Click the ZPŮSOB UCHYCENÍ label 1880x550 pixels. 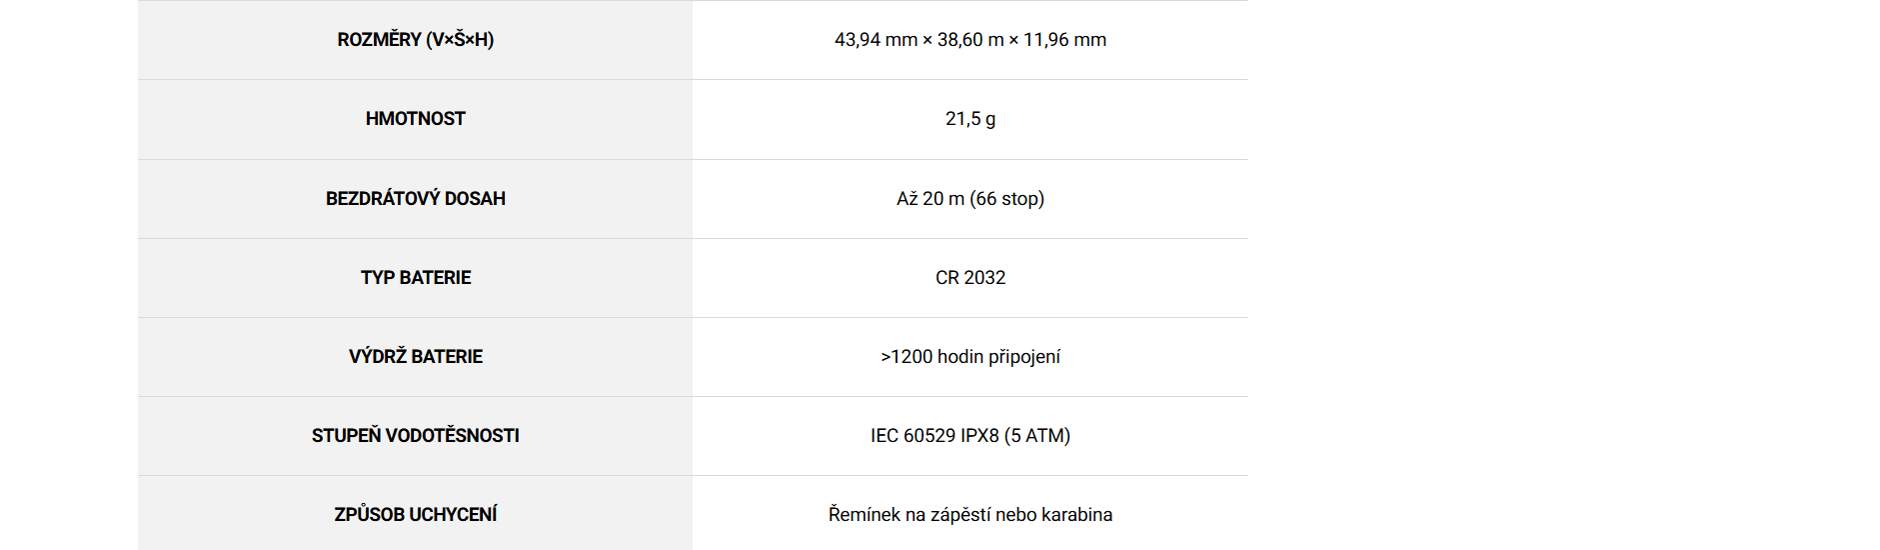tap(415, 514)
